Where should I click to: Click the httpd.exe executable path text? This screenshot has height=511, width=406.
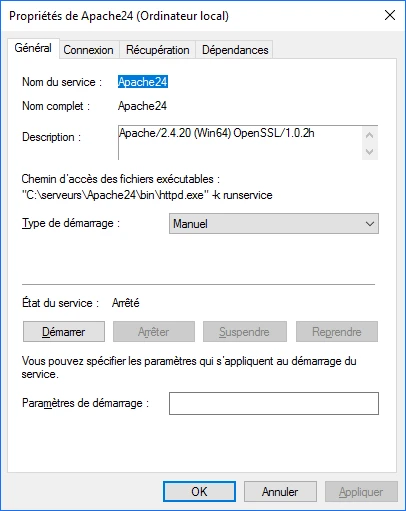pos(147,195)
